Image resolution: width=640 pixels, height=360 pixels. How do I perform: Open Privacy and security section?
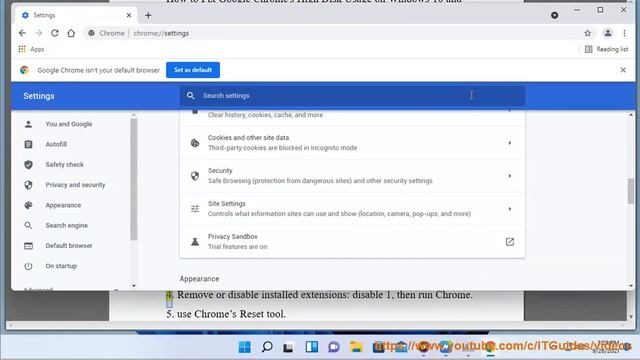click(x=75, y=185)
